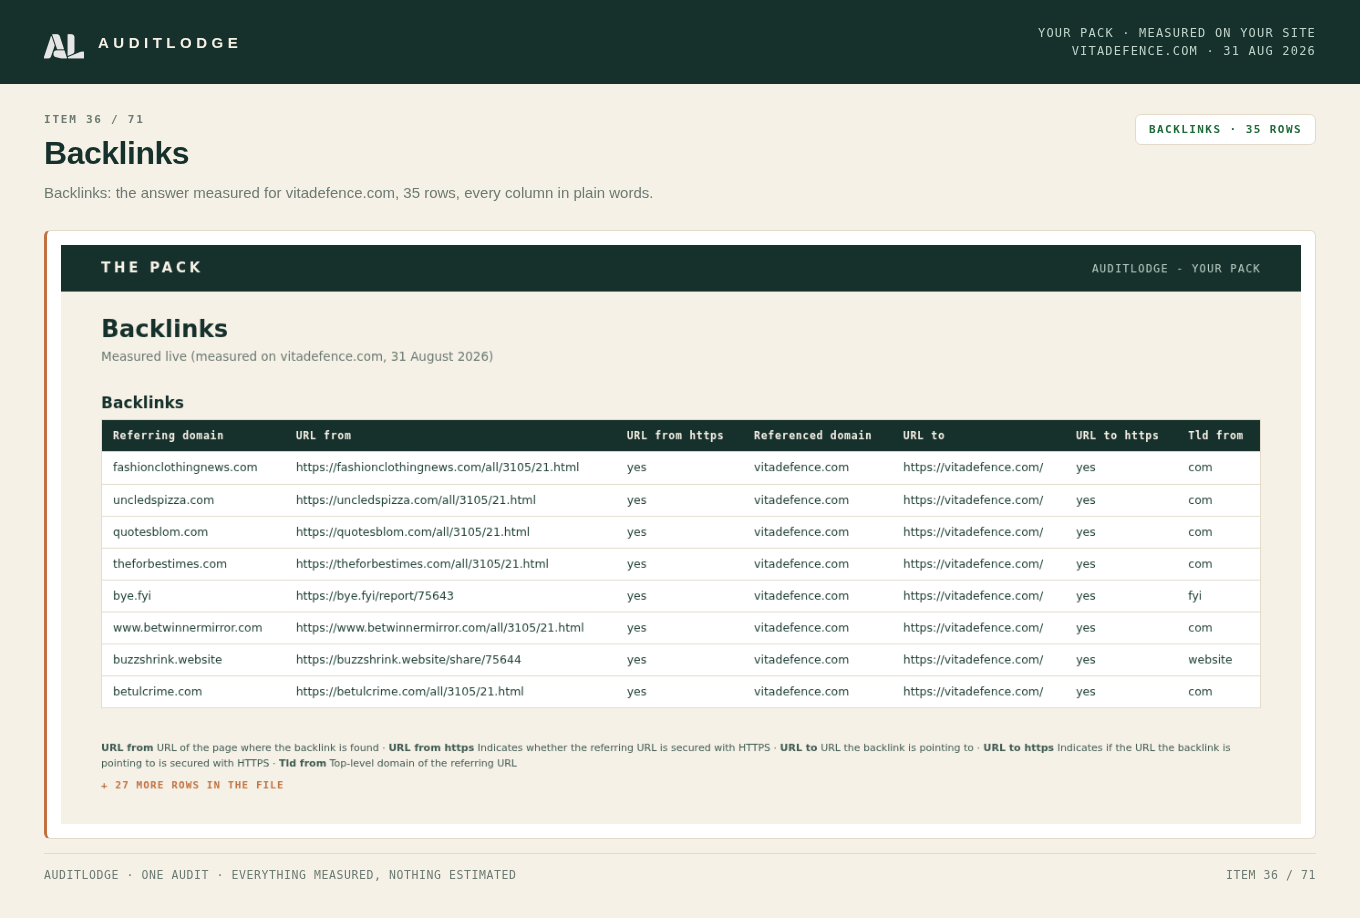Click the https://buzzshrink.website/share/75644 URL

pos(408,660)
